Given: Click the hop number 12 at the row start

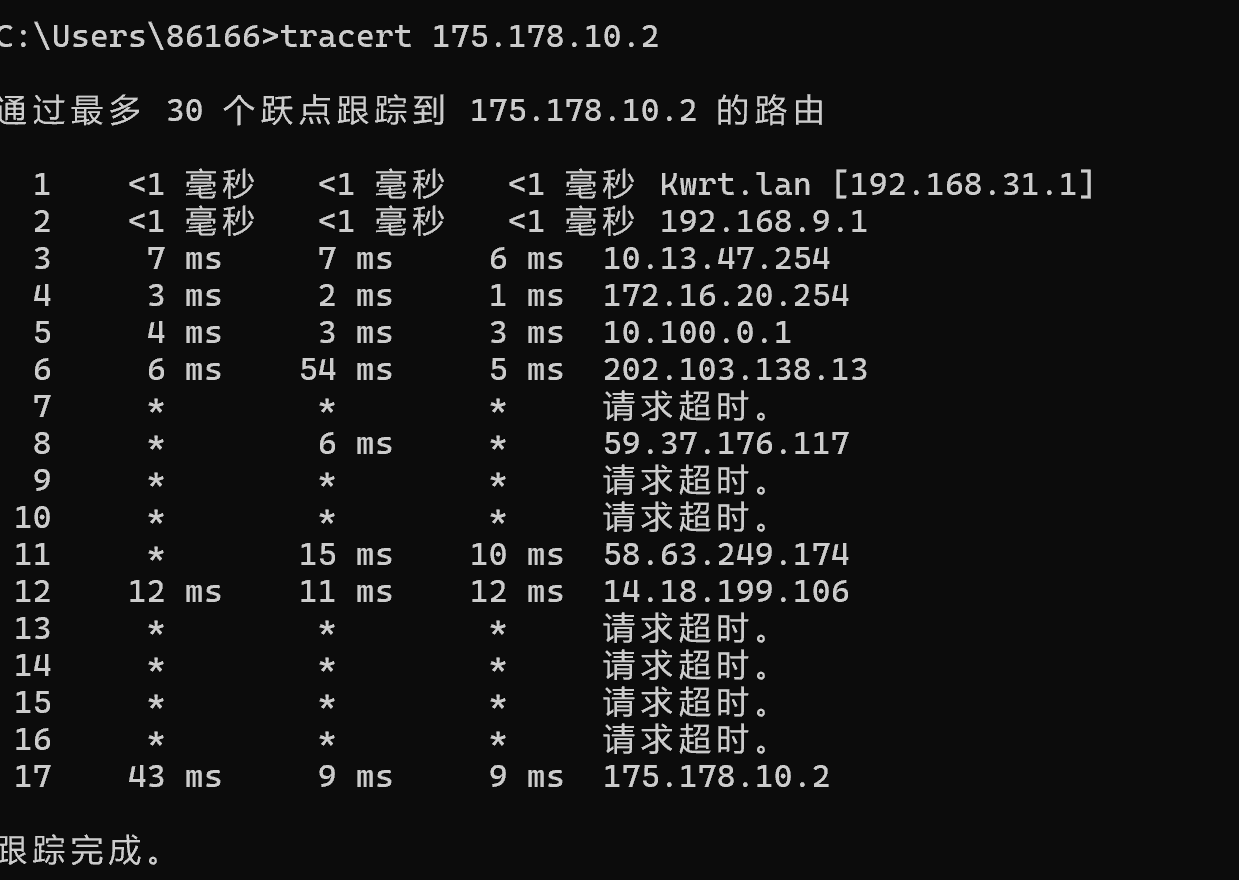Looking at the screenshot, I should coord(32,592).
